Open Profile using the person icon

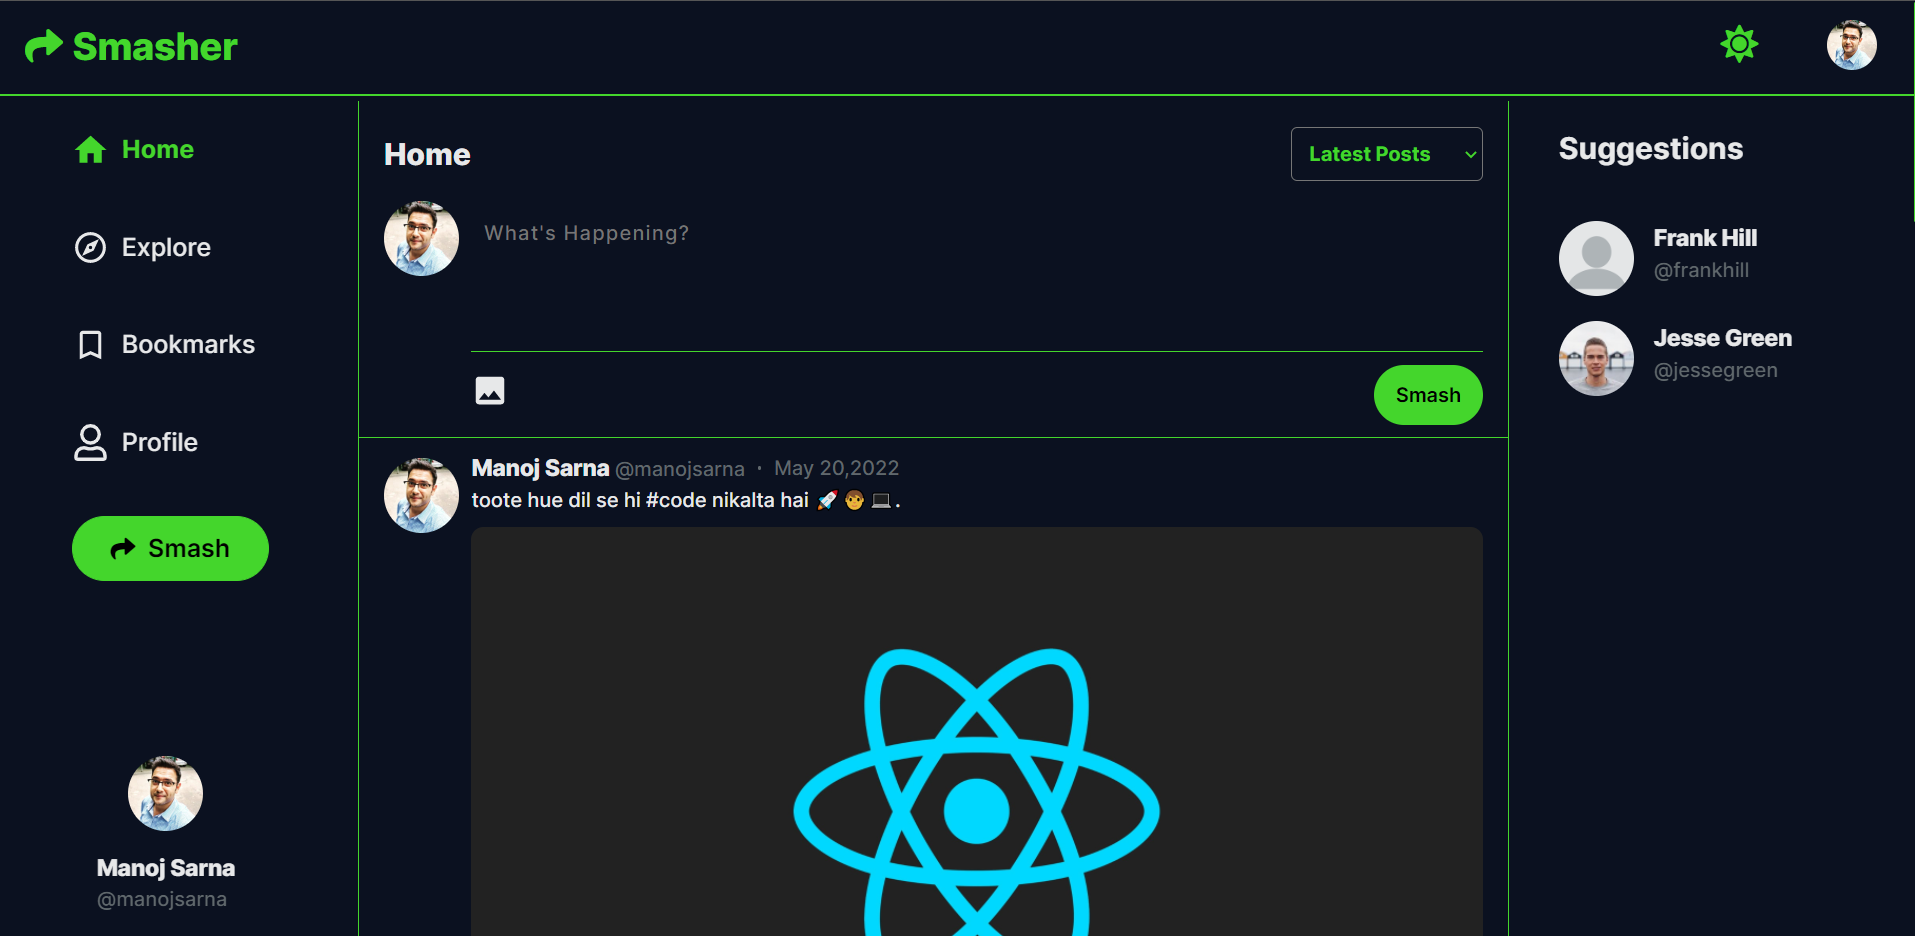pos(89,442)
